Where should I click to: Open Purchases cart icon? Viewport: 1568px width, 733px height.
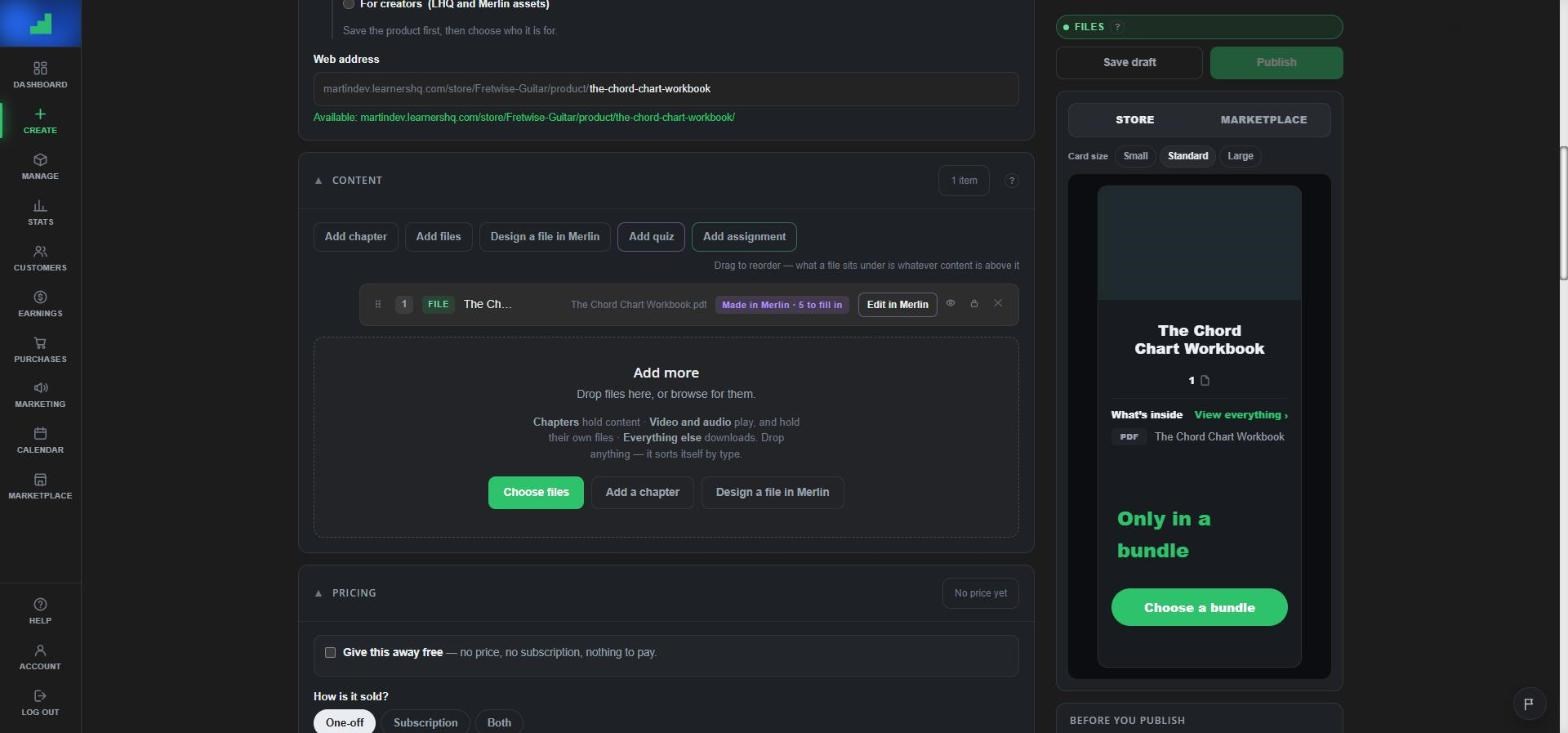tap(40, 343)
